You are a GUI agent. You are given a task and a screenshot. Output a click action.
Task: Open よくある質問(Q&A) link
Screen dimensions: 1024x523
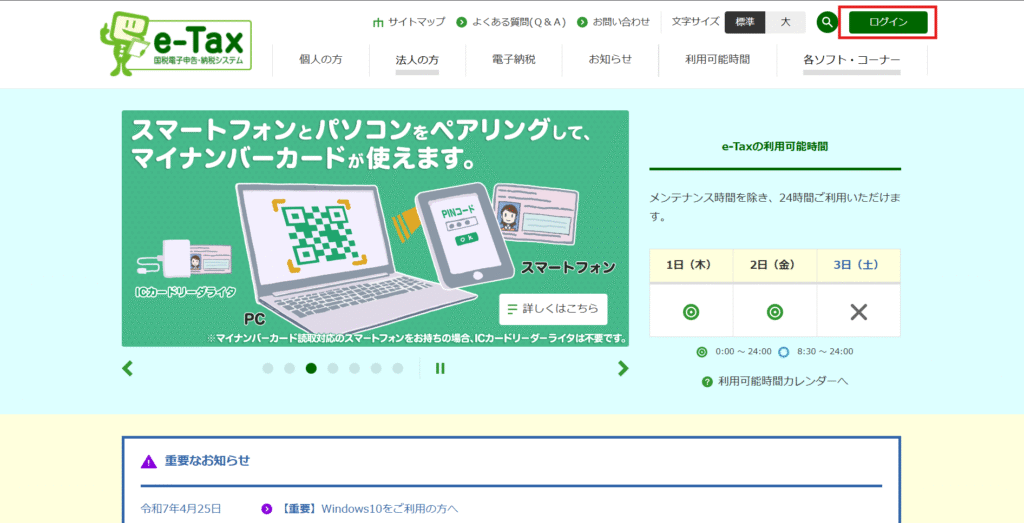coord(513,22)
